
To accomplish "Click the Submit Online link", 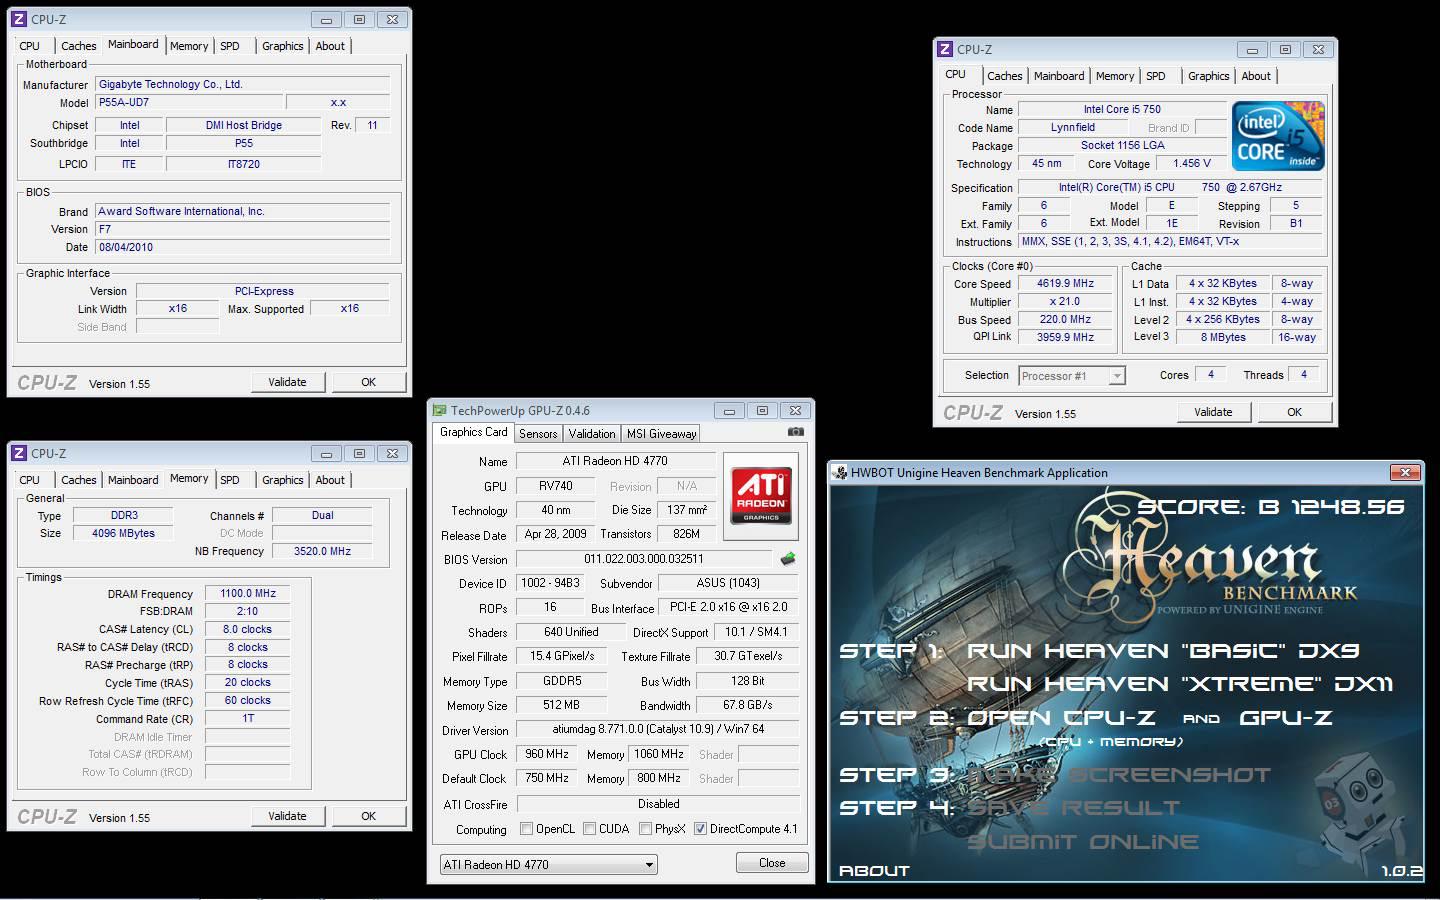I will click(1083, 842).
